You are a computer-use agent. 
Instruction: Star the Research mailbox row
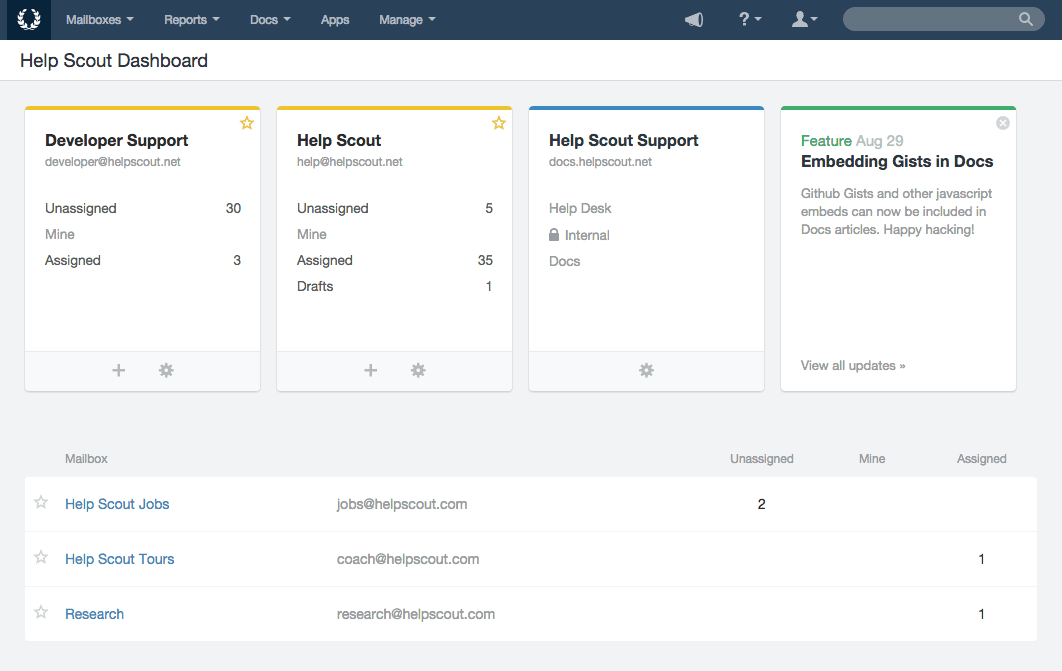pyautogui.click(x=41, y=613)
